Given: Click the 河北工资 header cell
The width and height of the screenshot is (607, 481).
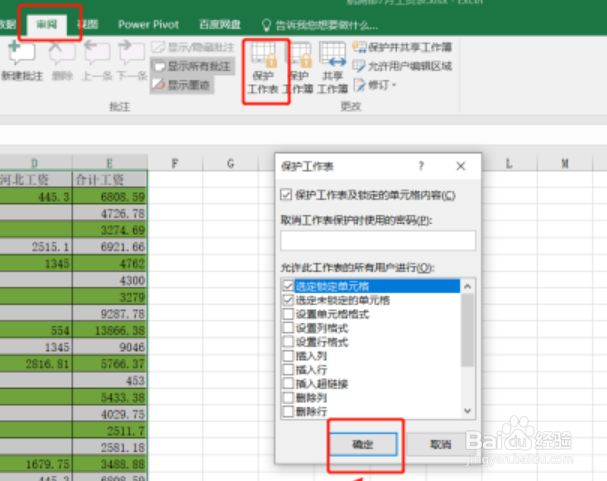Looking at the screenshot, I should coord(36,180).
